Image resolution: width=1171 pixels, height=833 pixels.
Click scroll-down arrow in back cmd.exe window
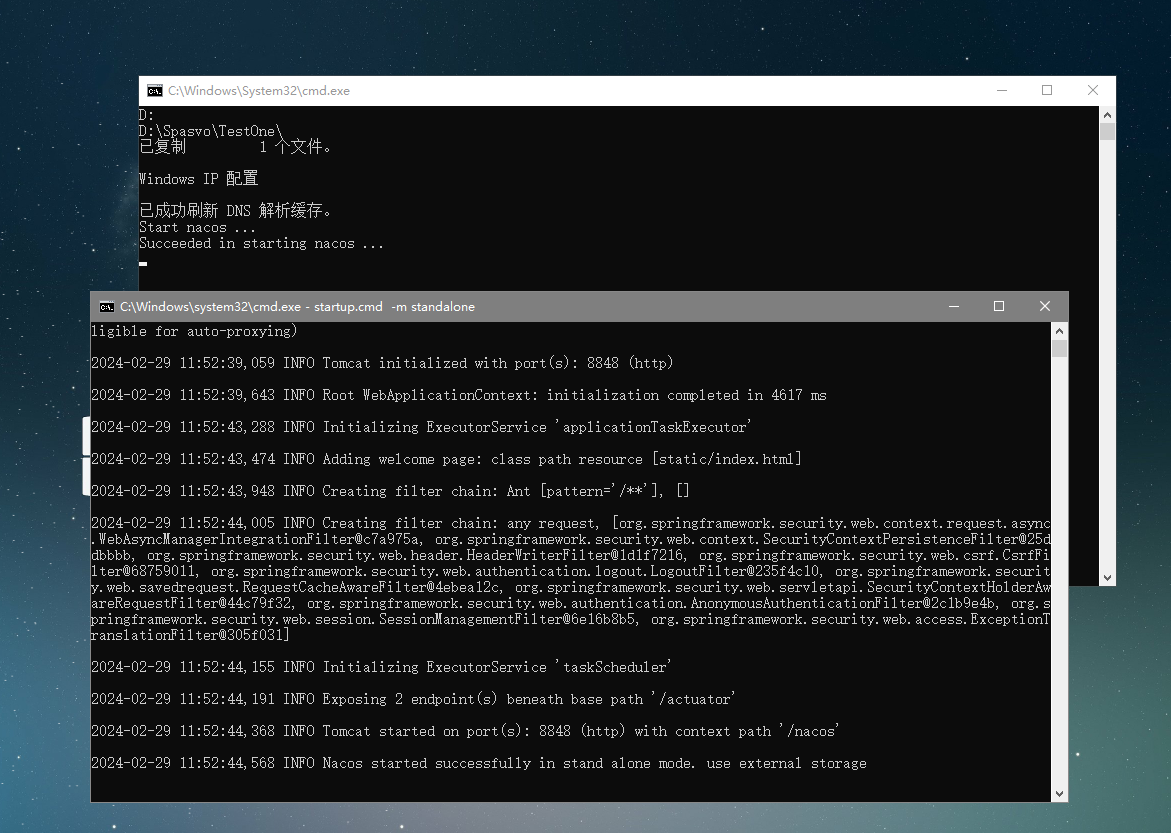click(1108, 577)
